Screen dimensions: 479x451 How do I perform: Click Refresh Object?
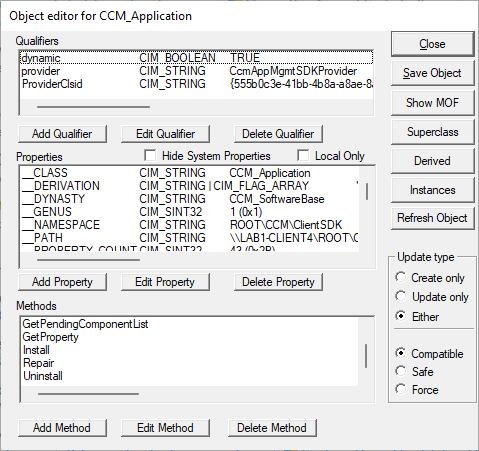point(432,218)
